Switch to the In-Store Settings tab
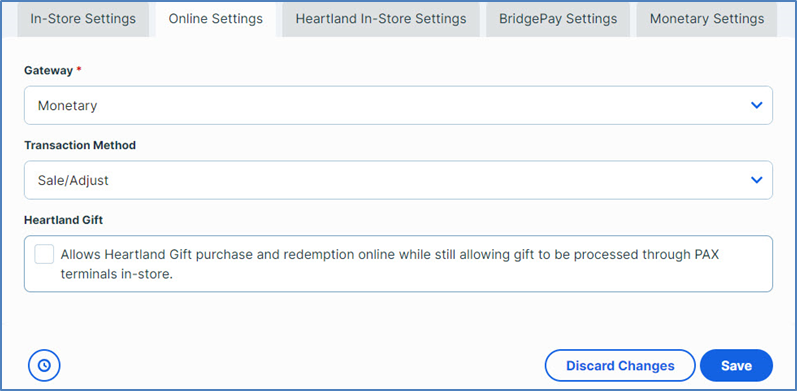The height and width of the screenshot is (391, 797). tap(83, 19)
